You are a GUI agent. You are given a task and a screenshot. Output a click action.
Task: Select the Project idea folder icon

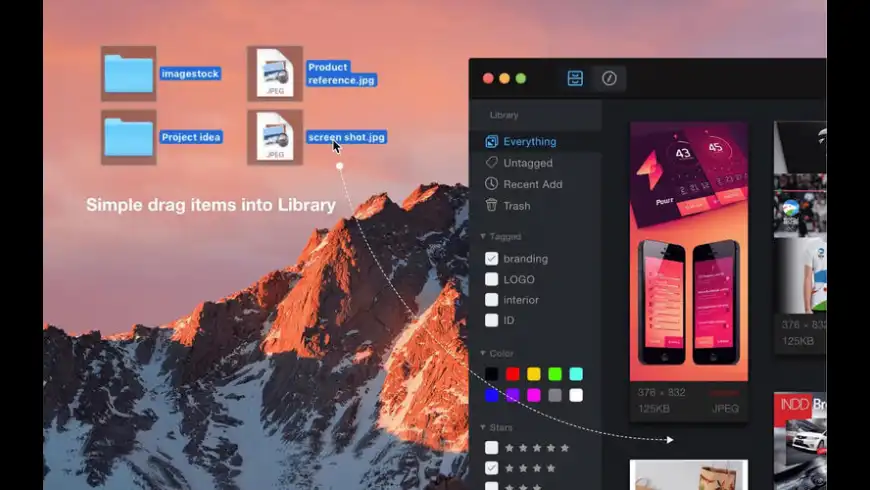click(128, 137)
